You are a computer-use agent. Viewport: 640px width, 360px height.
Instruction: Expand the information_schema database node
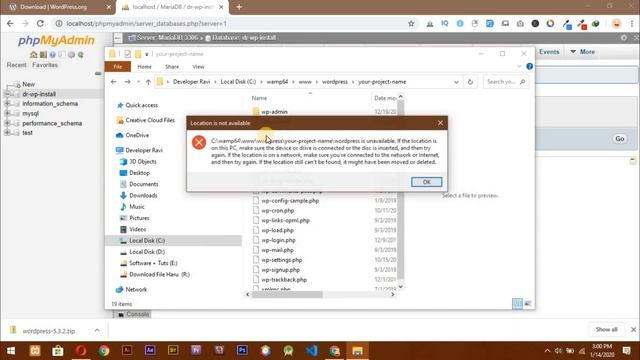click(x=7, y=104)
